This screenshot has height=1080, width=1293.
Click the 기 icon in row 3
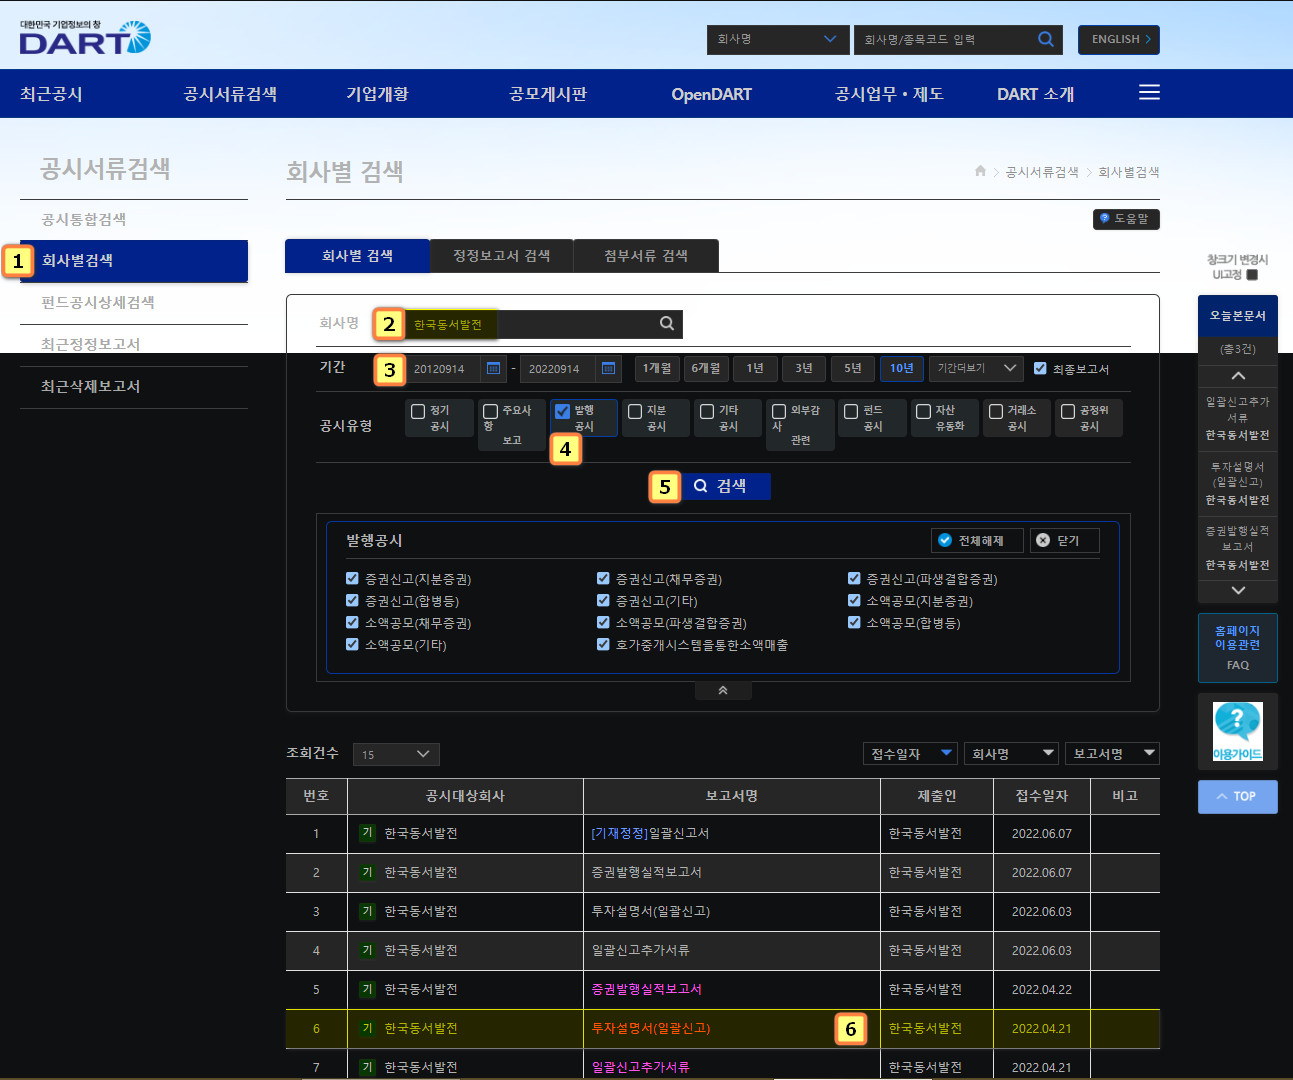coord(367,911)
